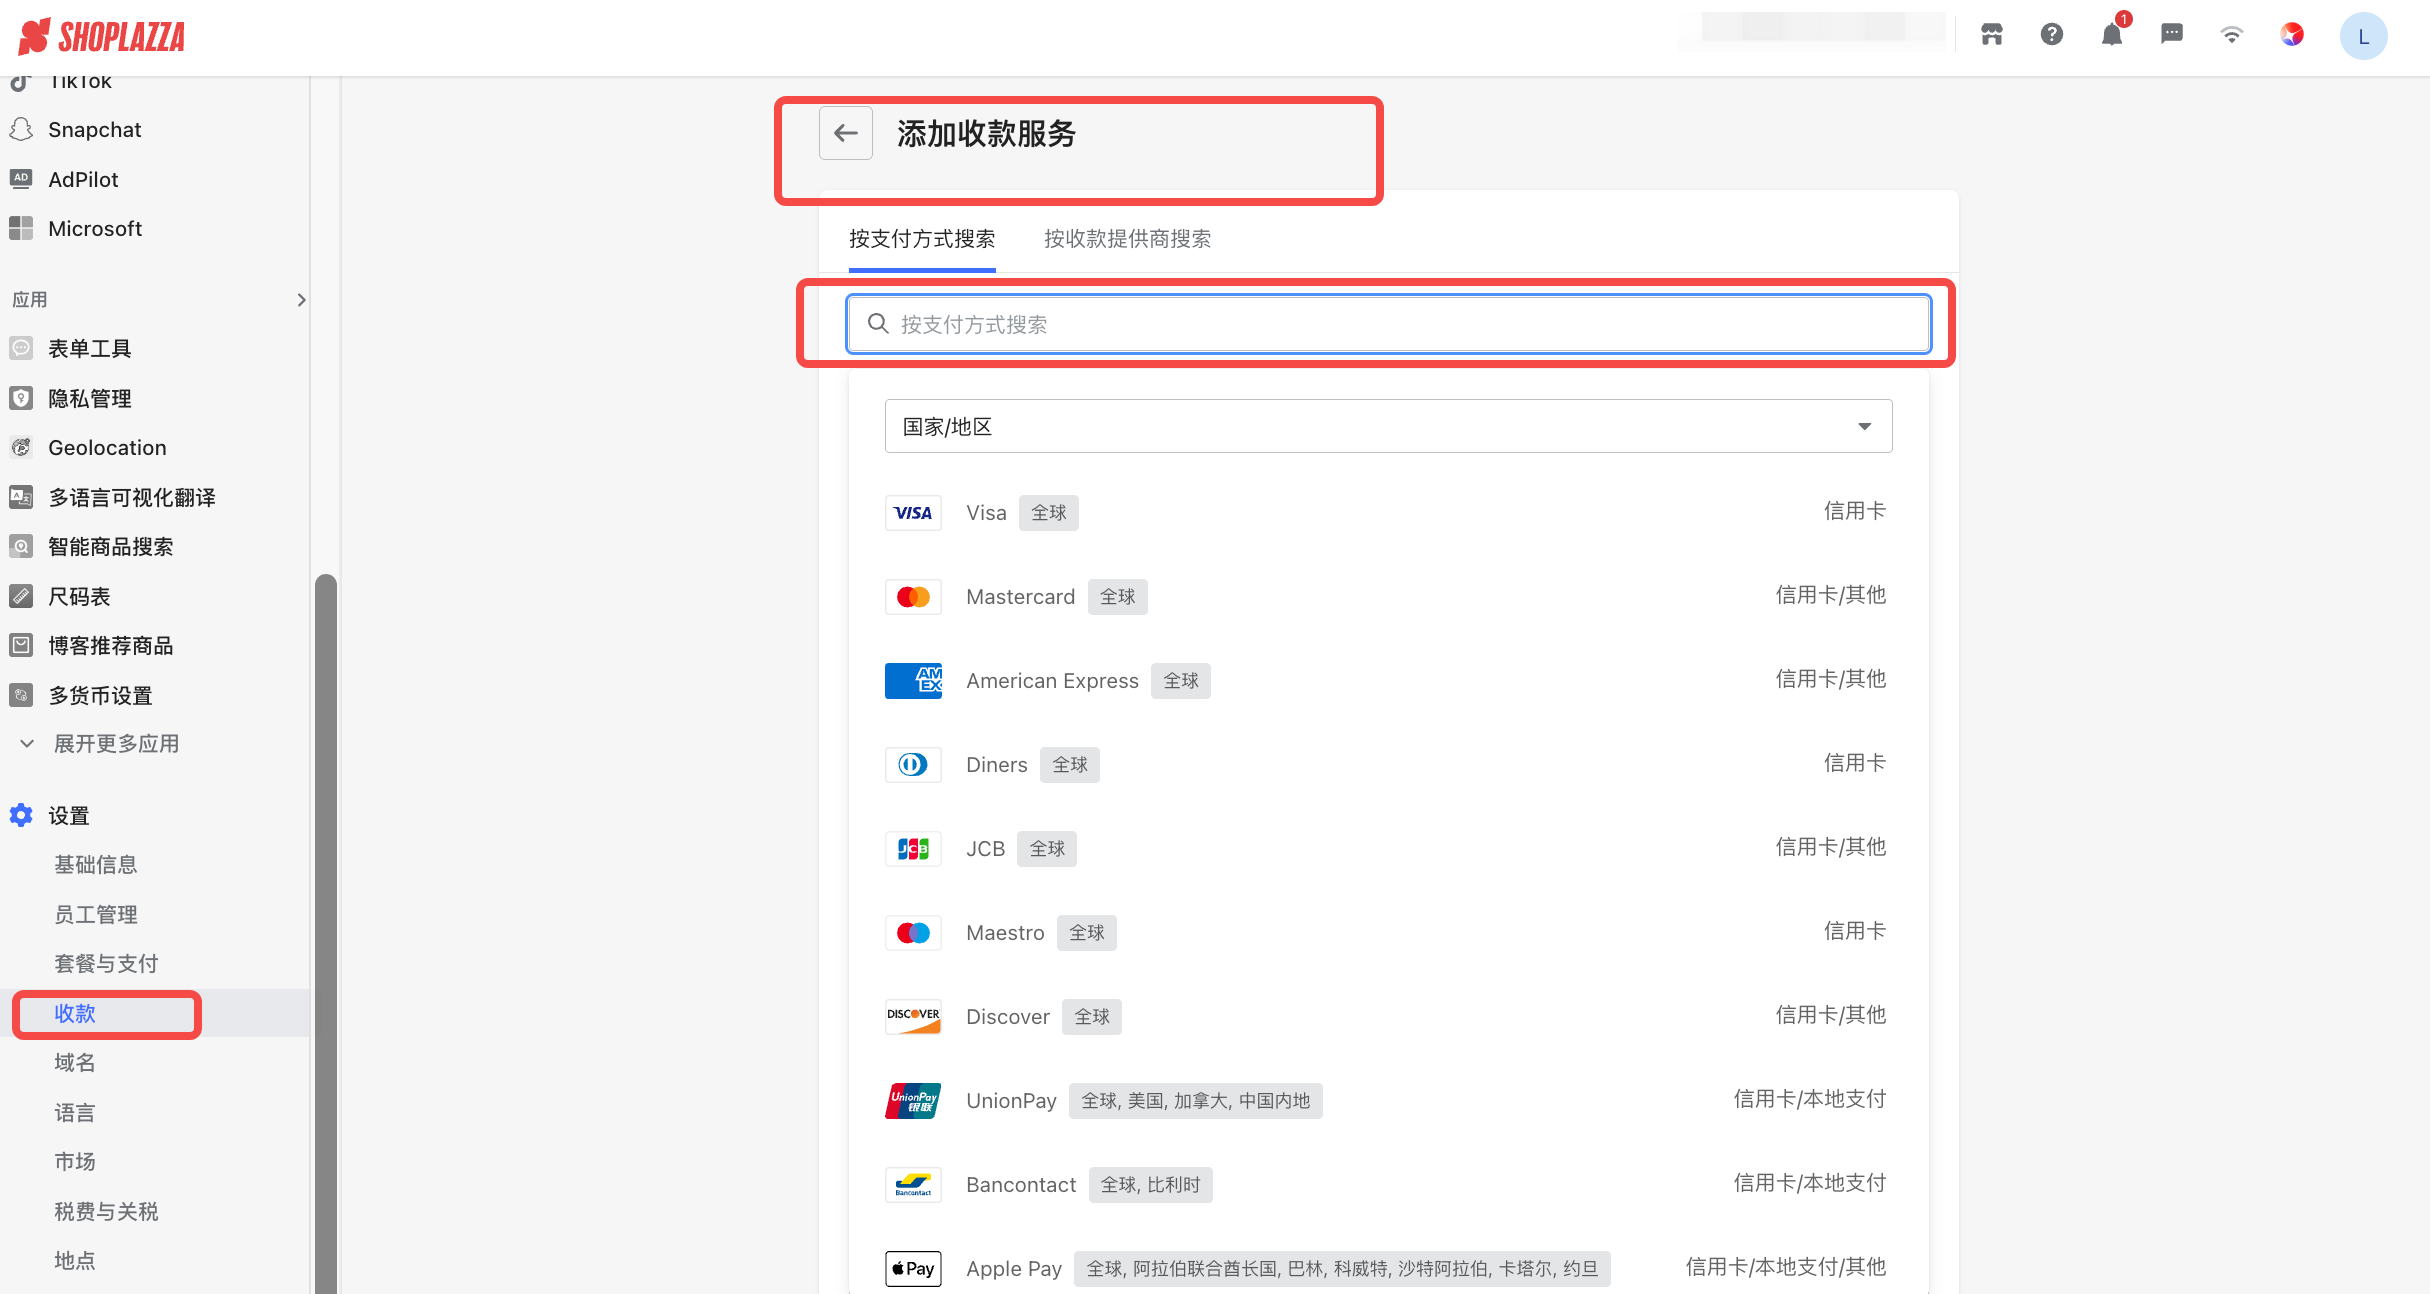Screen dimensions: 2430x1294
Task: Open 博客推荐商品 app
Action: point(110,646)
